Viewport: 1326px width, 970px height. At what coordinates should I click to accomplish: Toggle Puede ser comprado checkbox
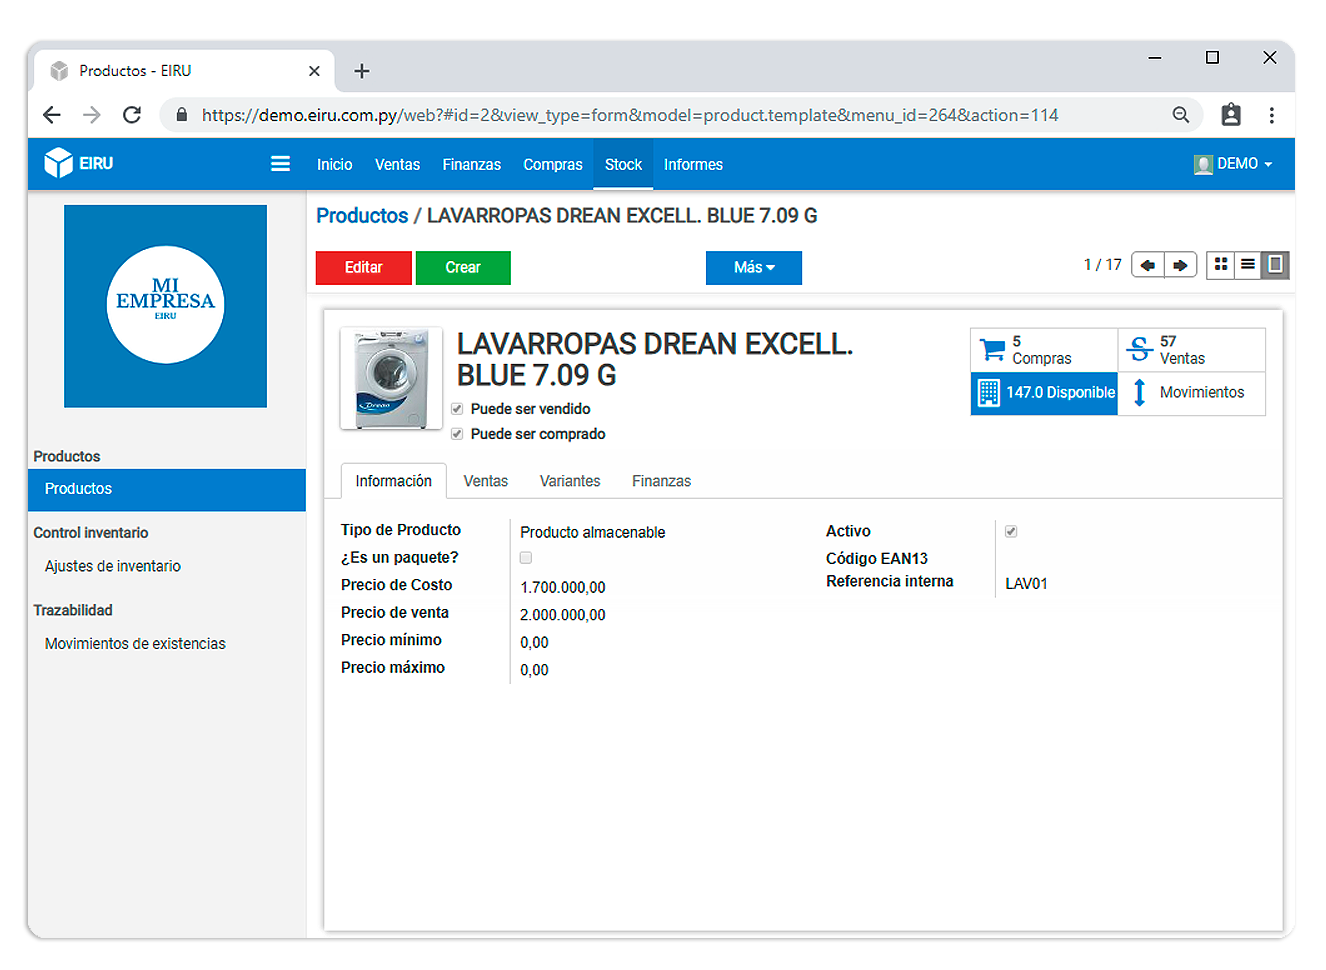pyautogui.click(x=457, y=434)
